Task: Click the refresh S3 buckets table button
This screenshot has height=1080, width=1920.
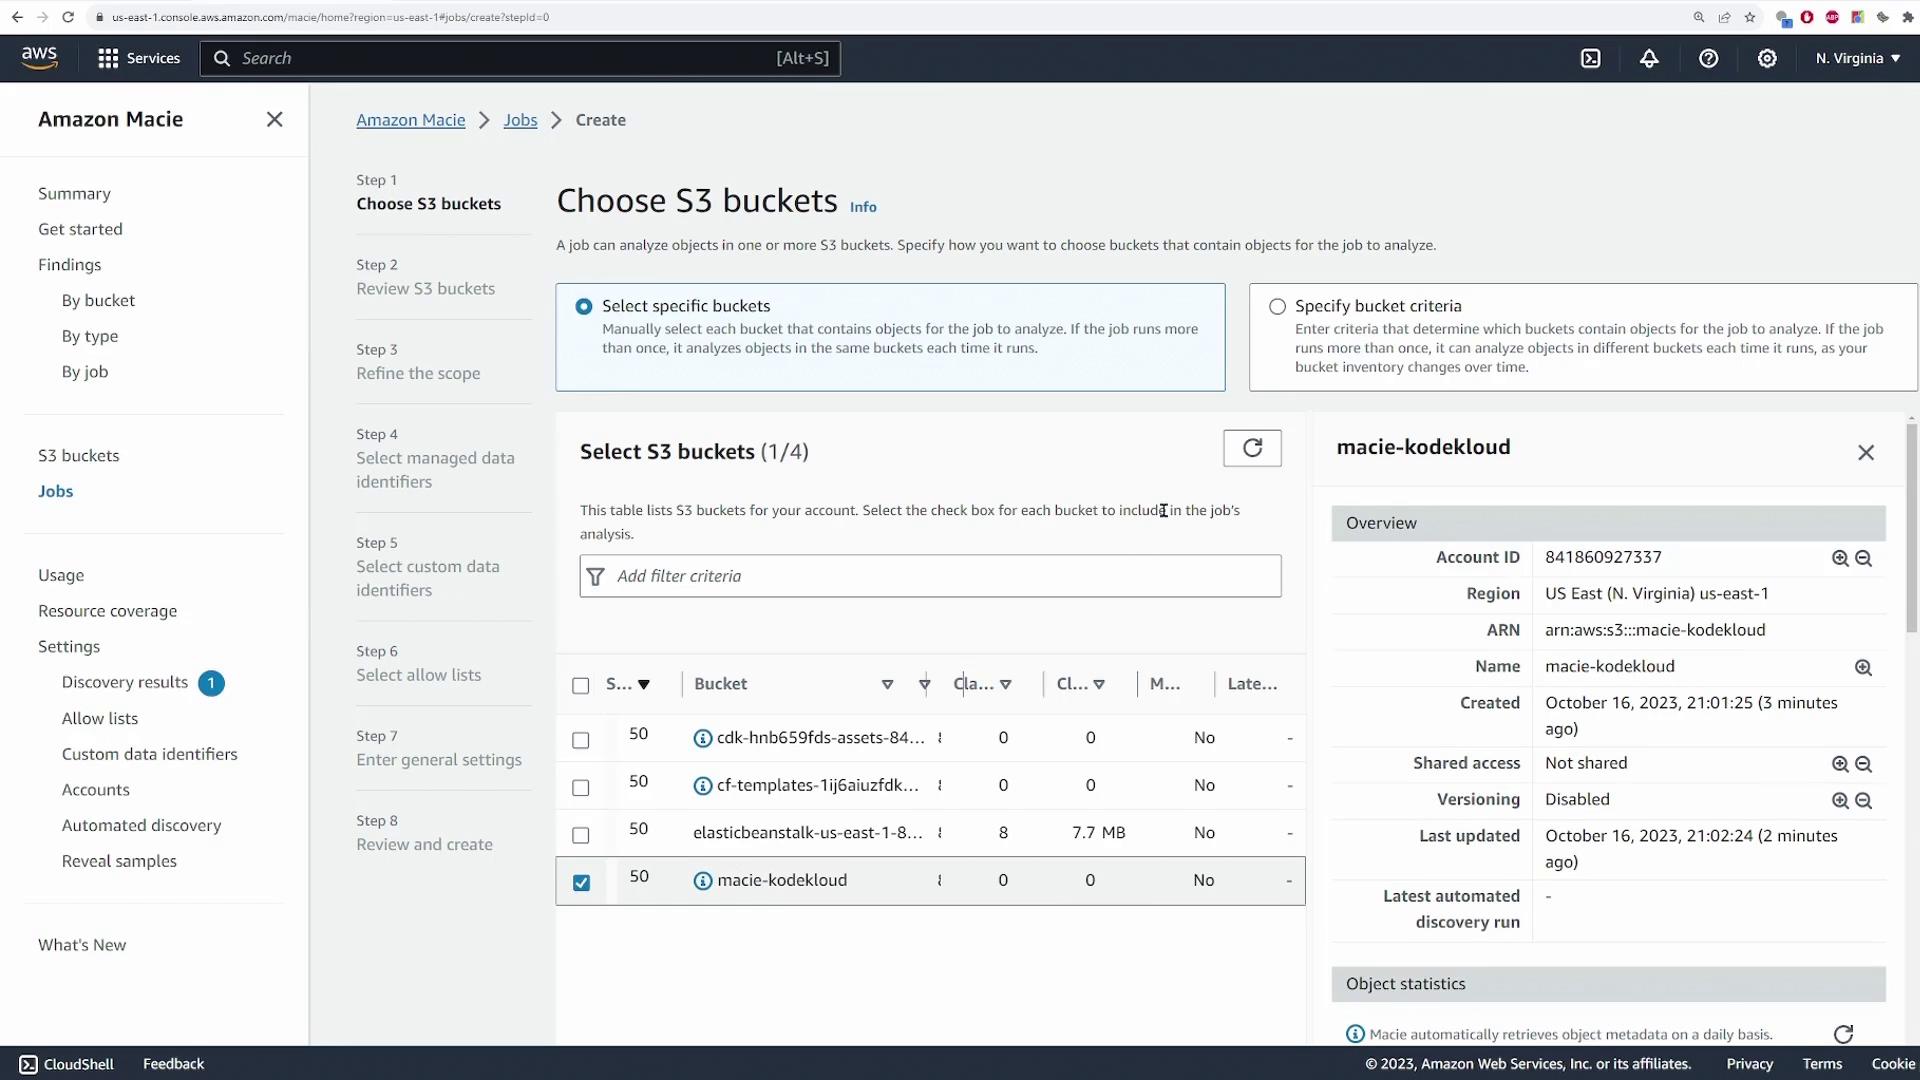Action: pos(1252,448)
